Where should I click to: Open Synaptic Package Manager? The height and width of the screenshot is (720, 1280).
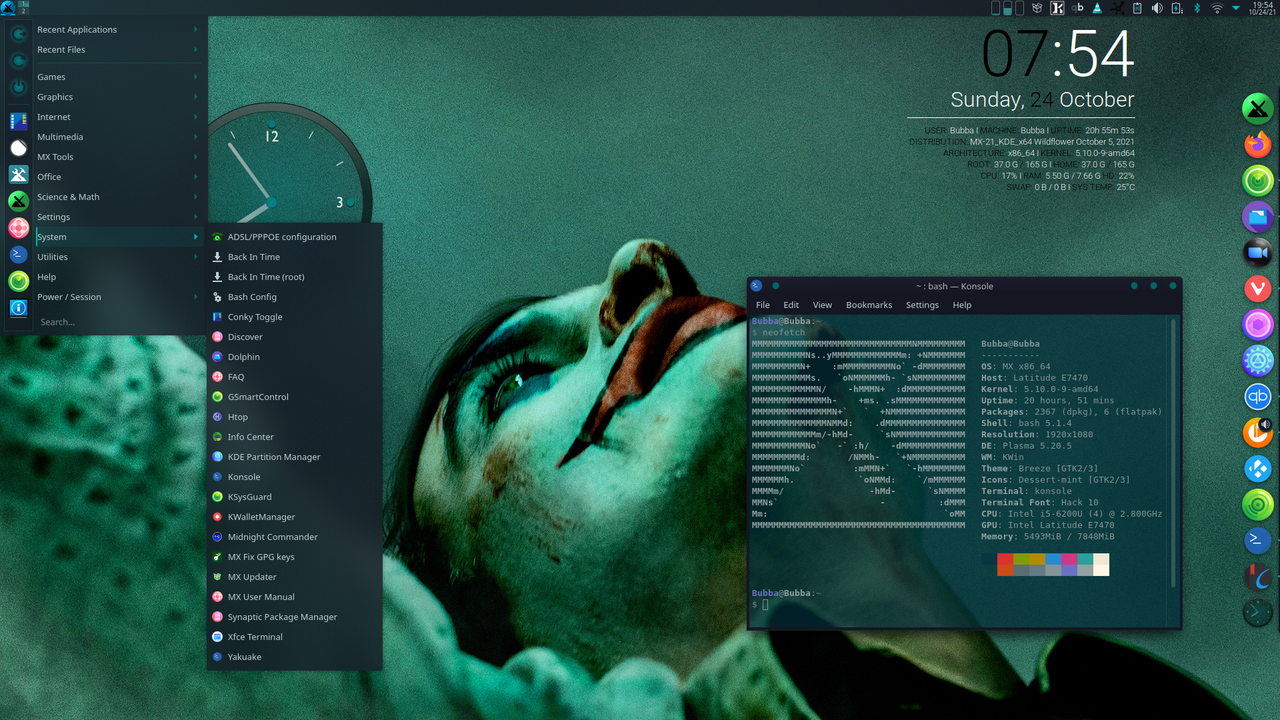294,617
